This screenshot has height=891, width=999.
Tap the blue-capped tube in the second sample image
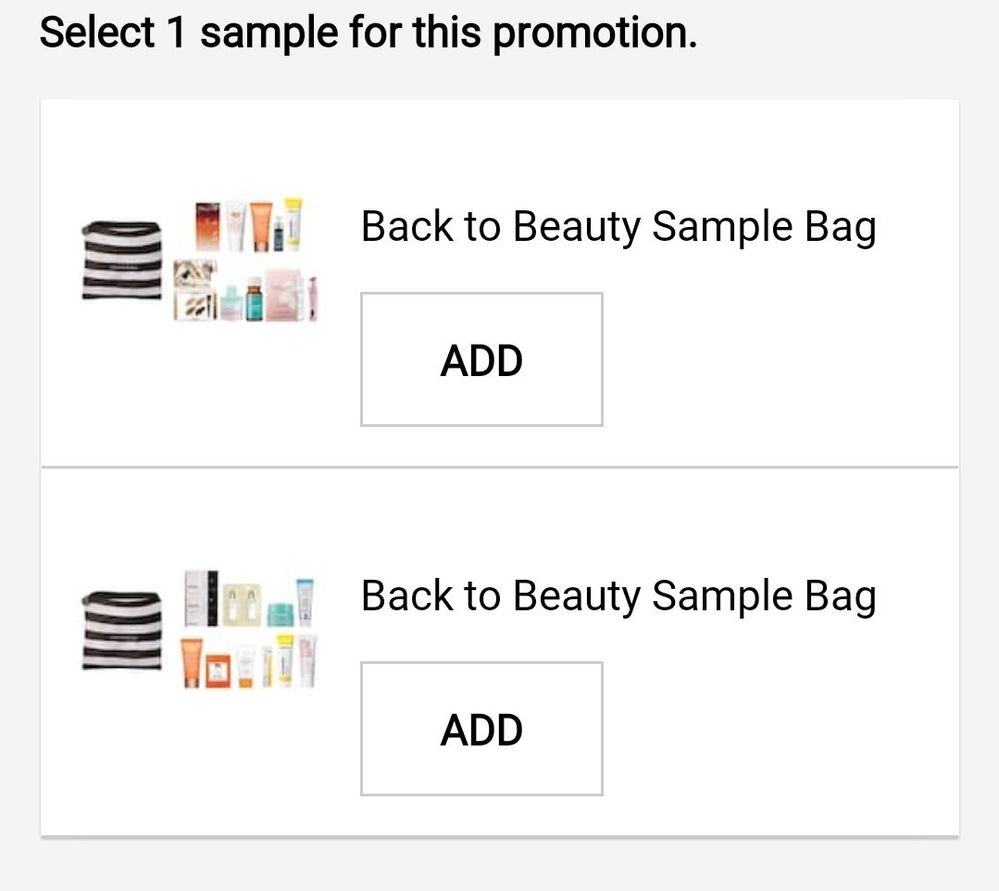coord(305,600)
